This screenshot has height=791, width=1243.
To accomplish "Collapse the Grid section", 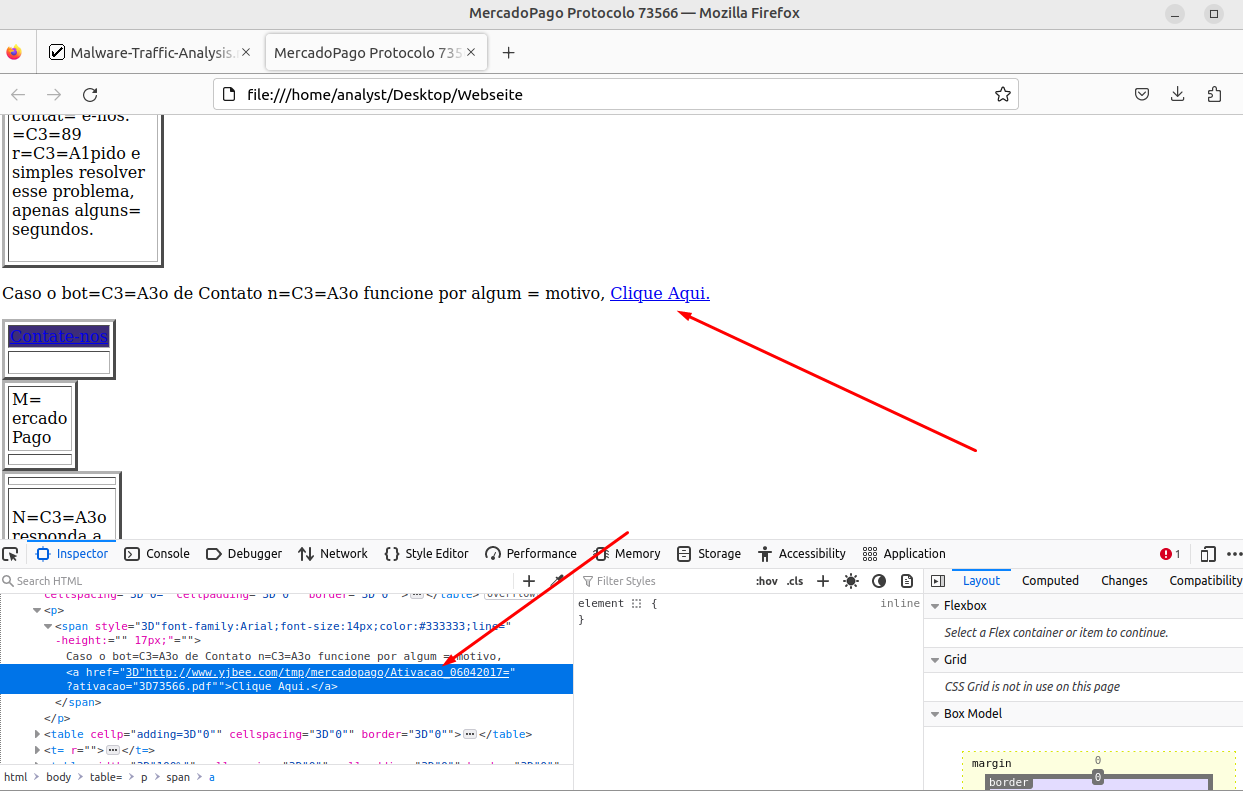I will tap(935, 660).
